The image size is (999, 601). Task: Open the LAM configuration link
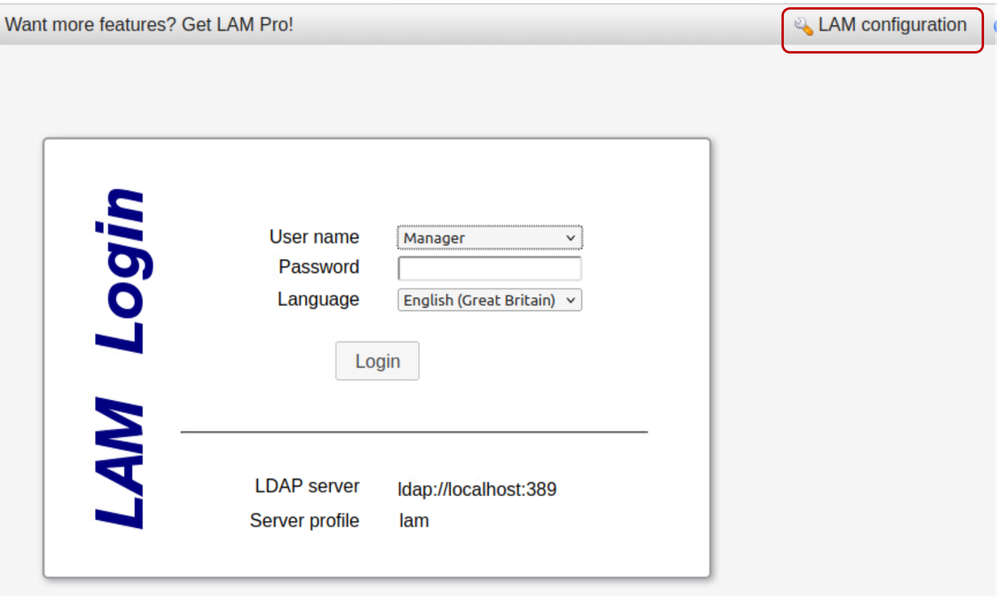pos(892,25)
